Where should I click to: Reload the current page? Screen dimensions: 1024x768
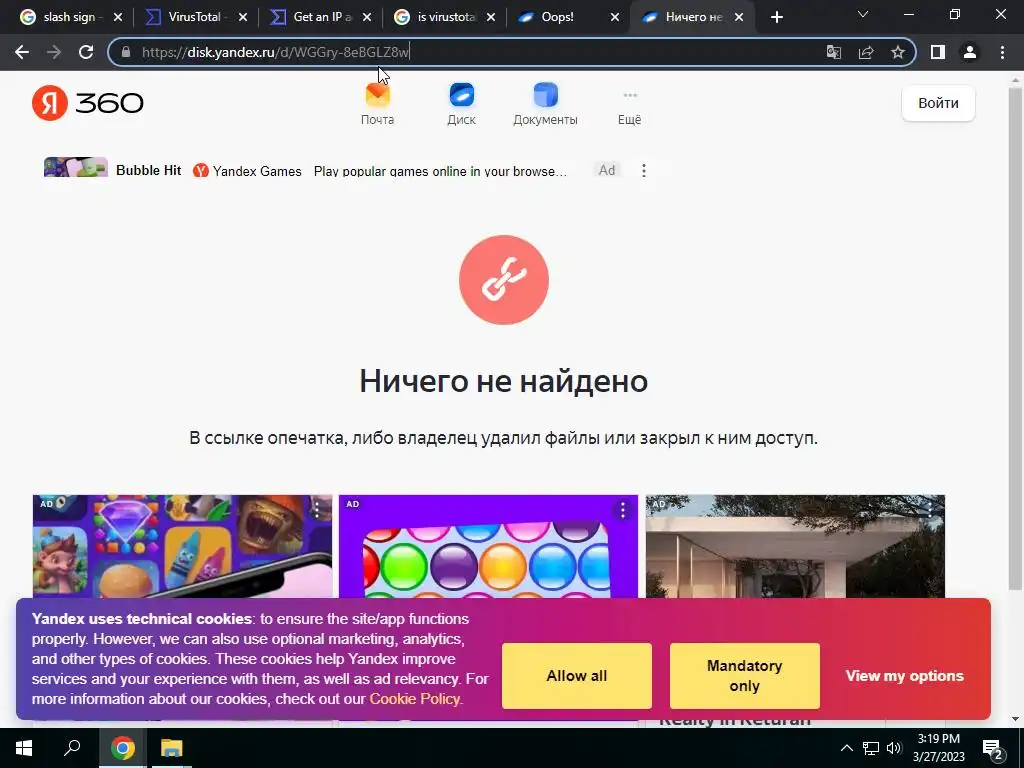click(x=86, y=52)
